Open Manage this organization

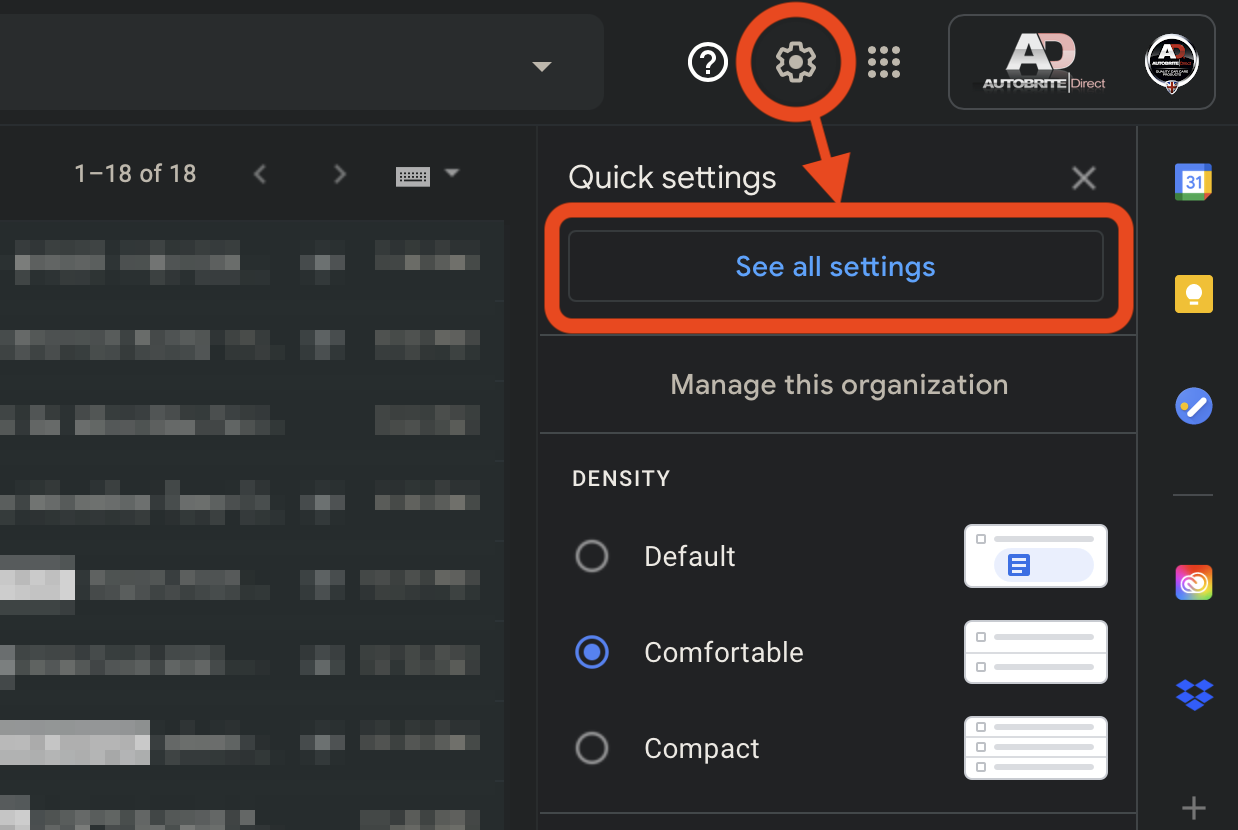tap(838, 384)
